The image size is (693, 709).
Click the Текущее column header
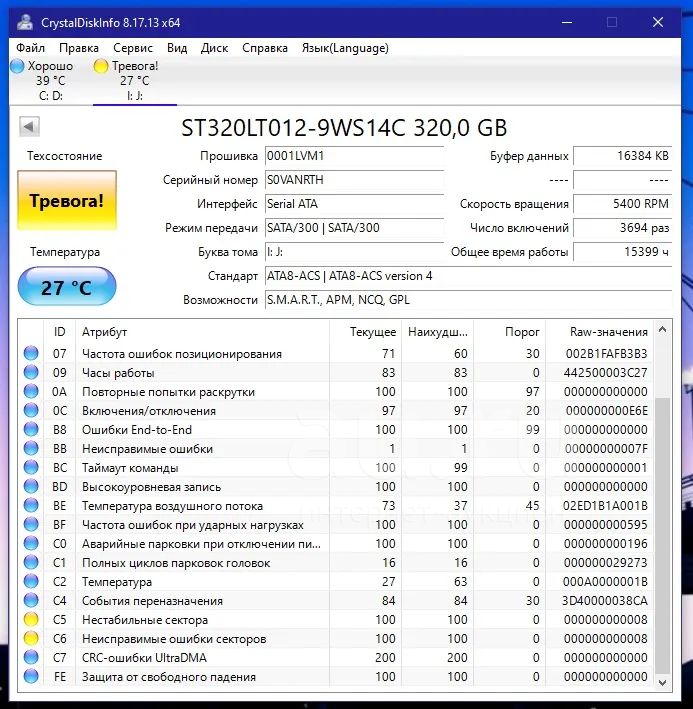tap(365, 332)
